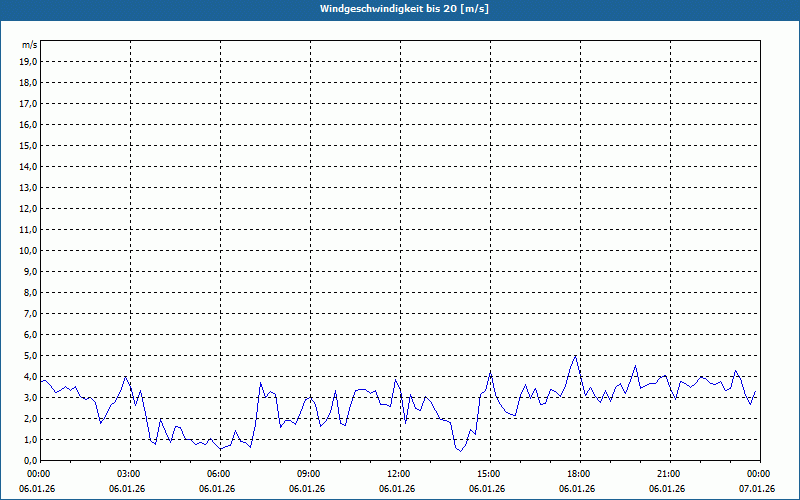Viewport: 800px width, 500px height.
Task: Click the 10,0 y-axis tick label
Action: coord(28,250)
